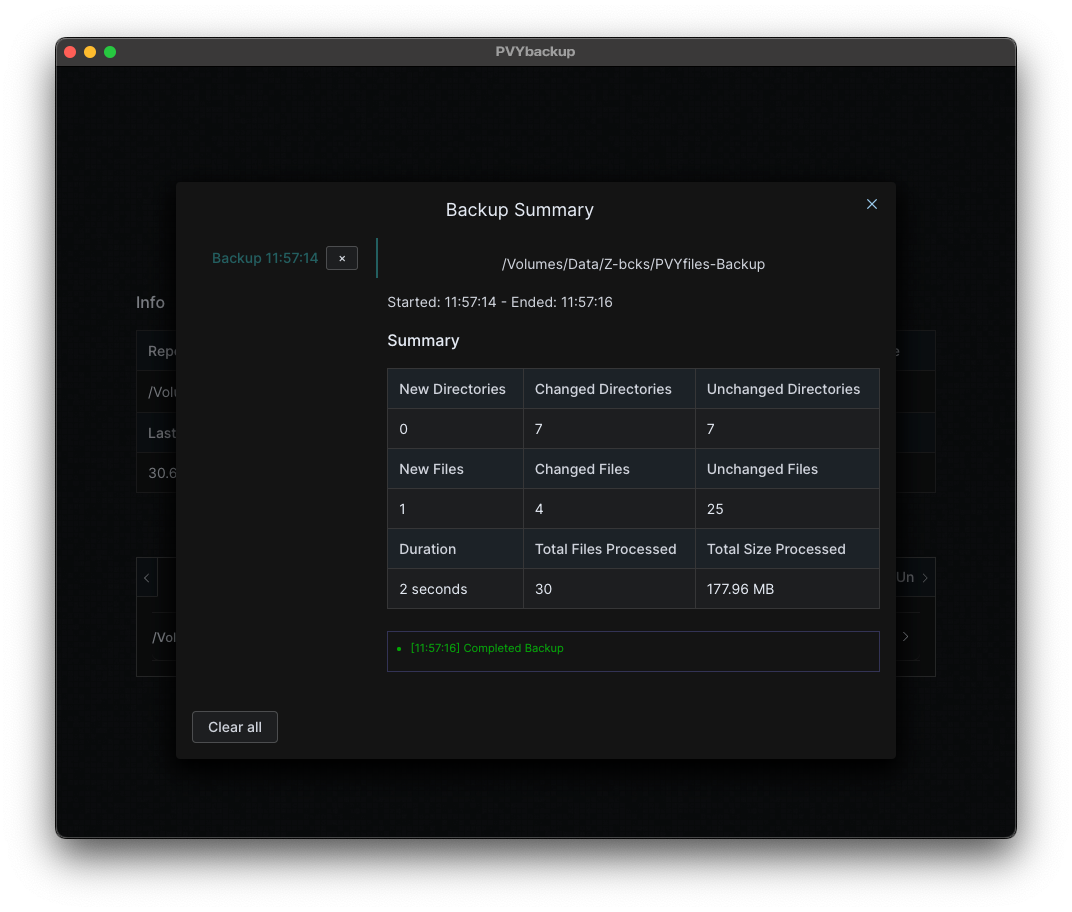Click the Info heading in background
The width and height of the screenshot is (1072, 912).
click(x=150, y=302)
